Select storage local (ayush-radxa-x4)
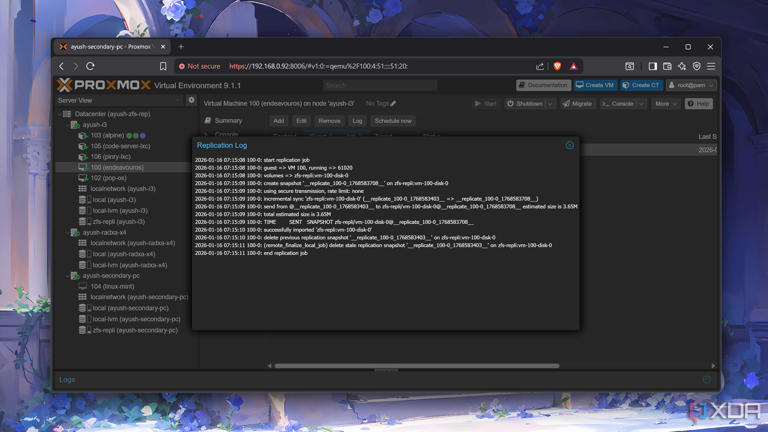Screen dimensions: 768x432 click(x=123, y=254)
